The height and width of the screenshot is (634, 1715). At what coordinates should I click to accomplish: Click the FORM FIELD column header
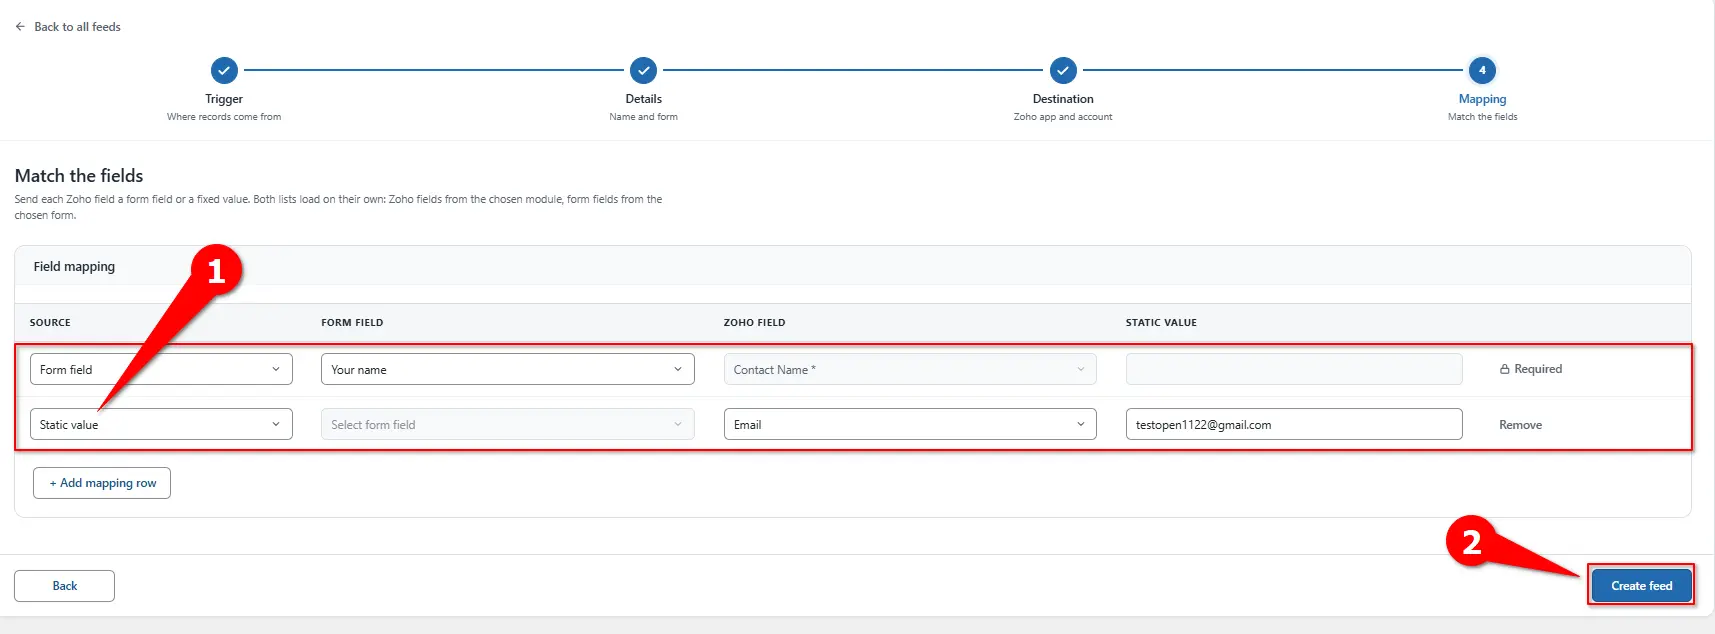point(352,323)
